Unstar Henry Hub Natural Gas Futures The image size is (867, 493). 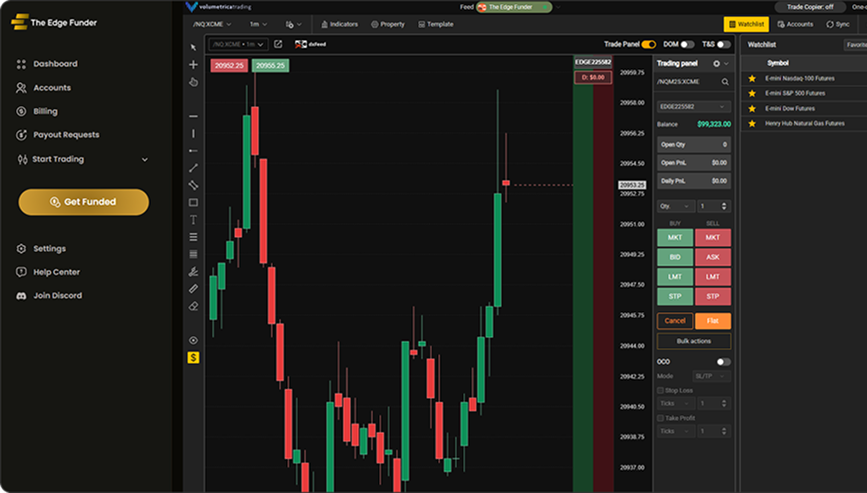[x=752, y=123]
